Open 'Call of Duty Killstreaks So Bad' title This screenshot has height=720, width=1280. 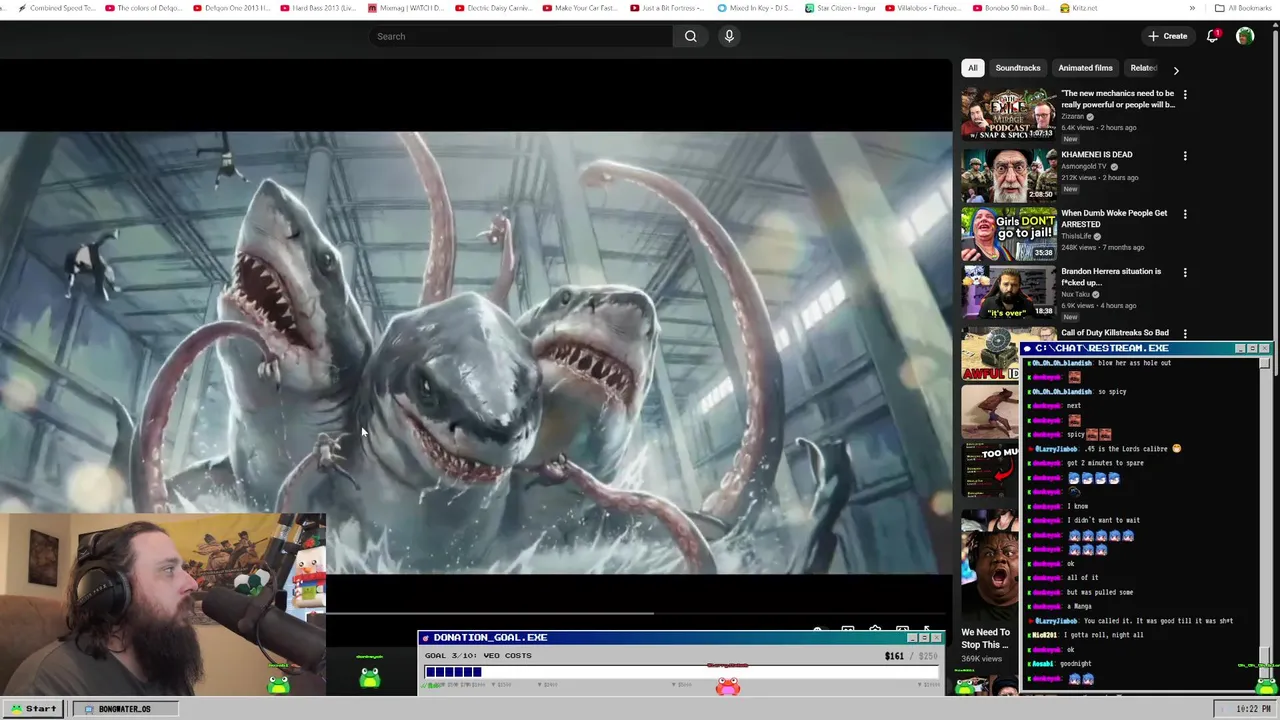[1115, 333]
